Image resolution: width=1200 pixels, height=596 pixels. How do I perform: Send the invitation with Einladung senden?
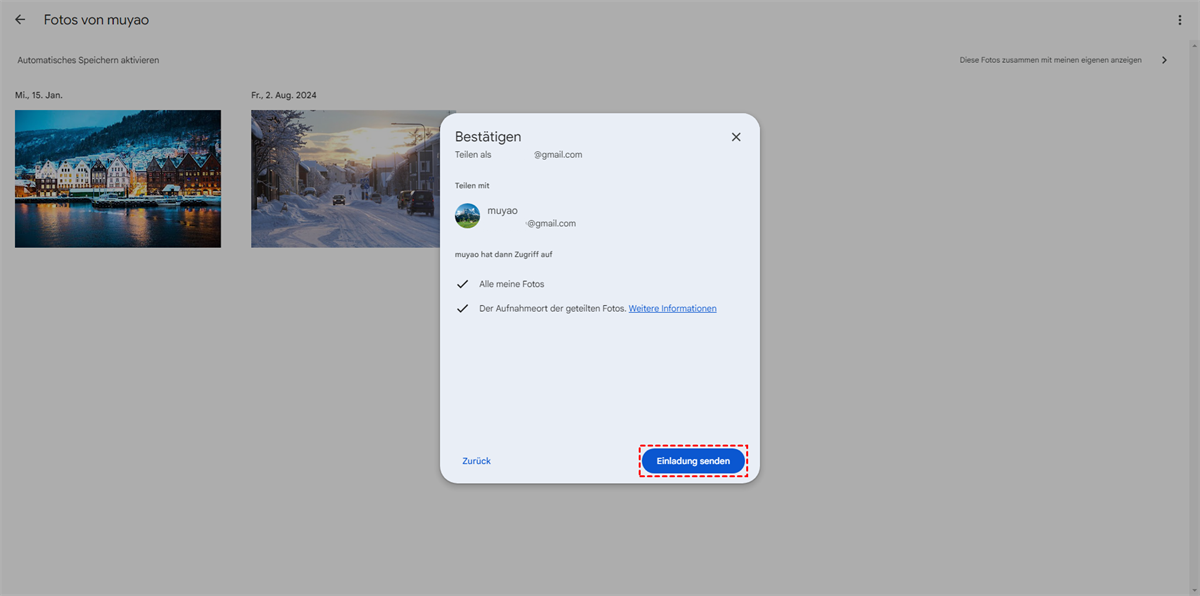tap(693, 461)
